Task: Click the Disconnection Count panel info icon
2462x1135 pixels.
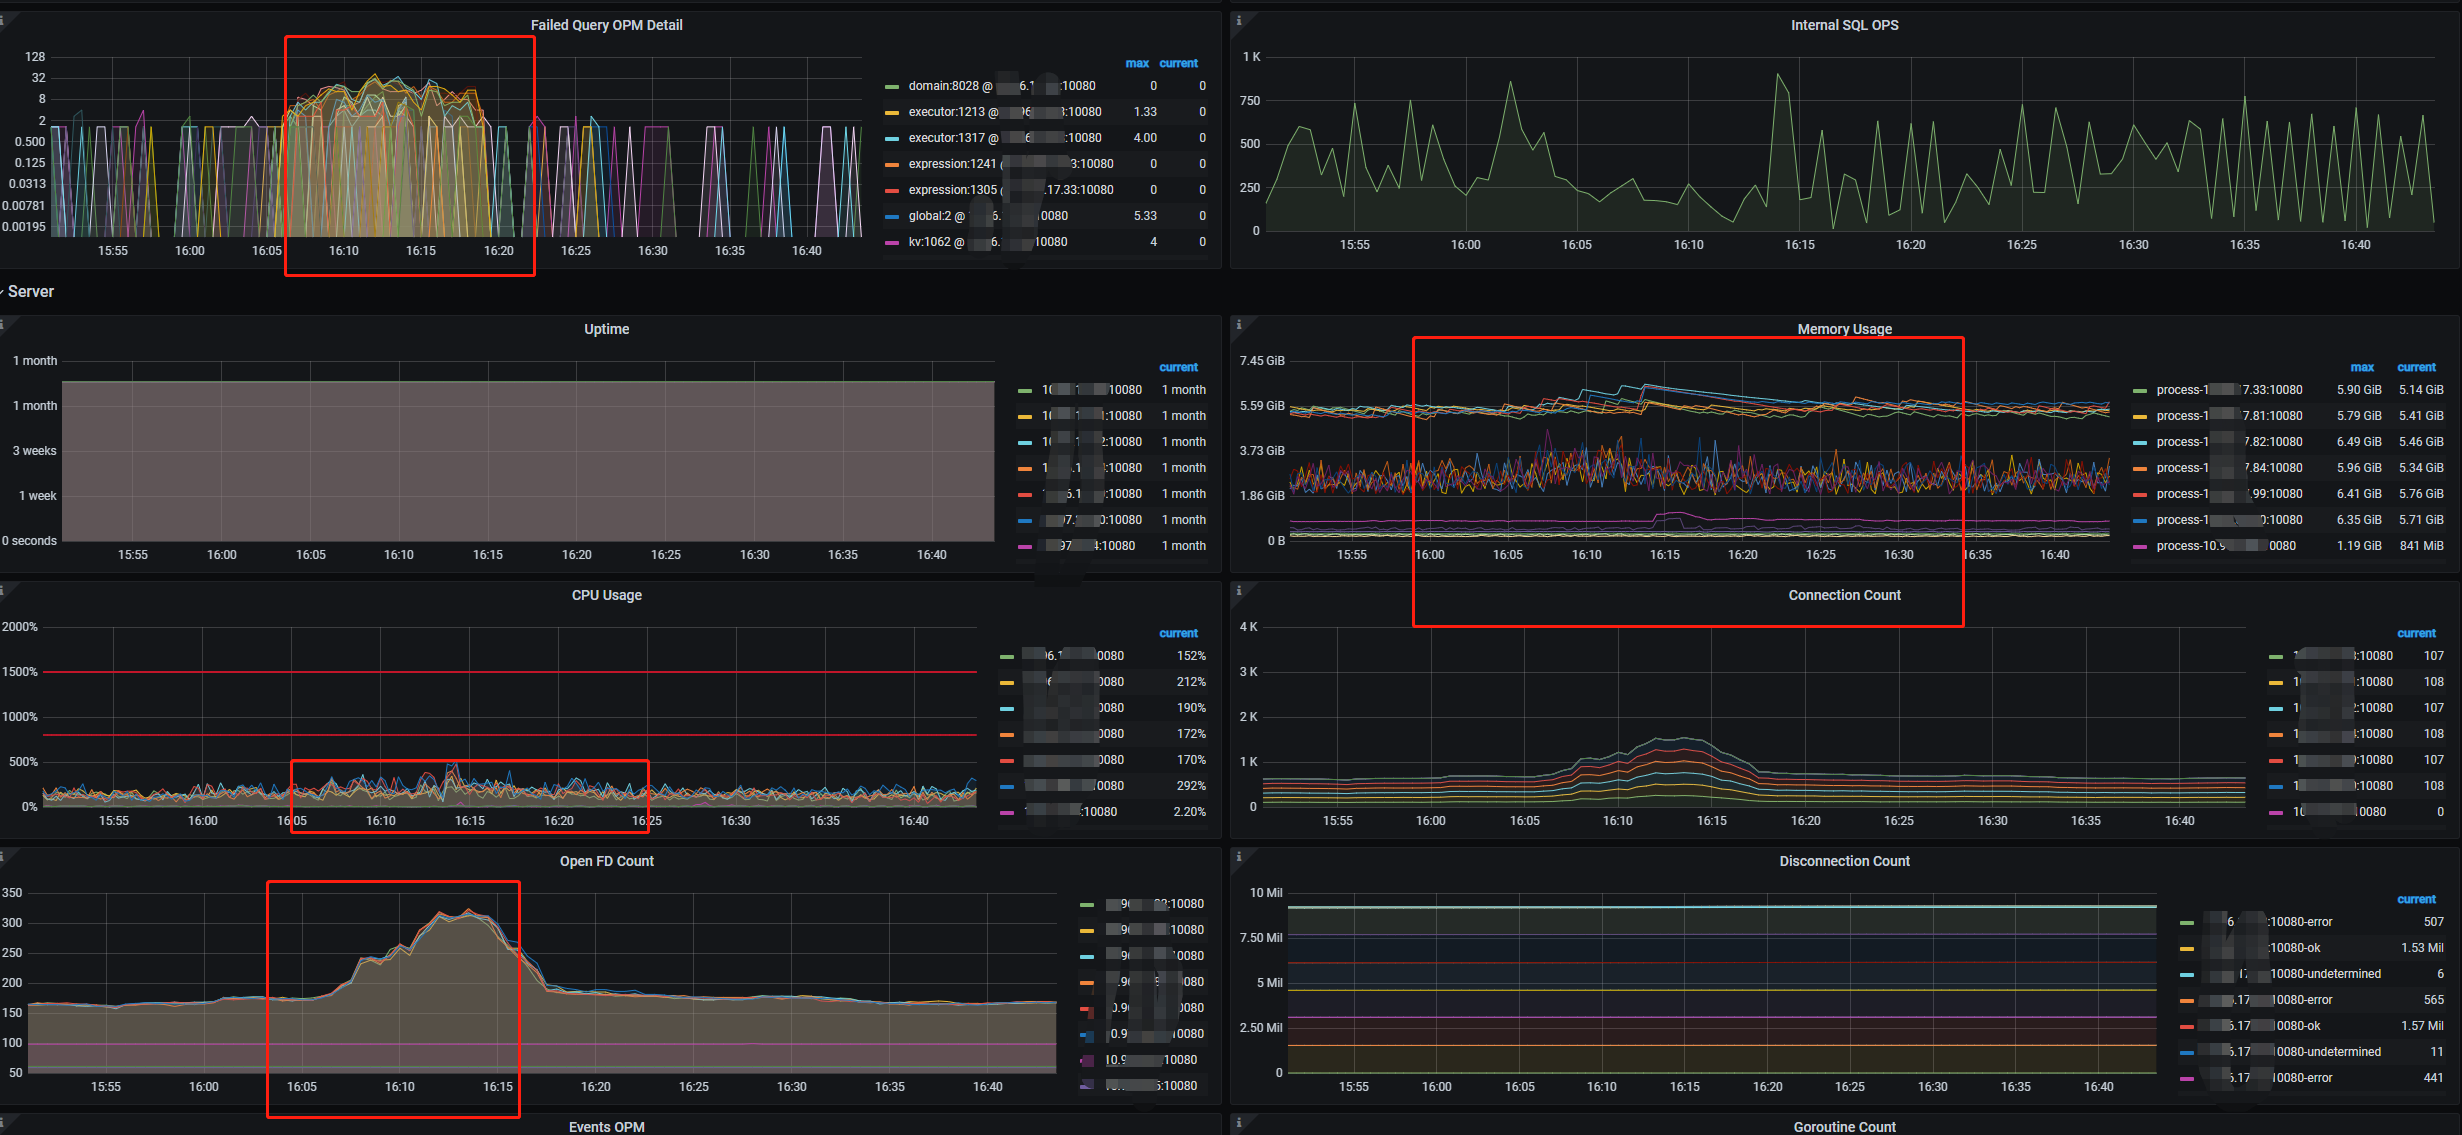Action: [x=1239, y=857]
